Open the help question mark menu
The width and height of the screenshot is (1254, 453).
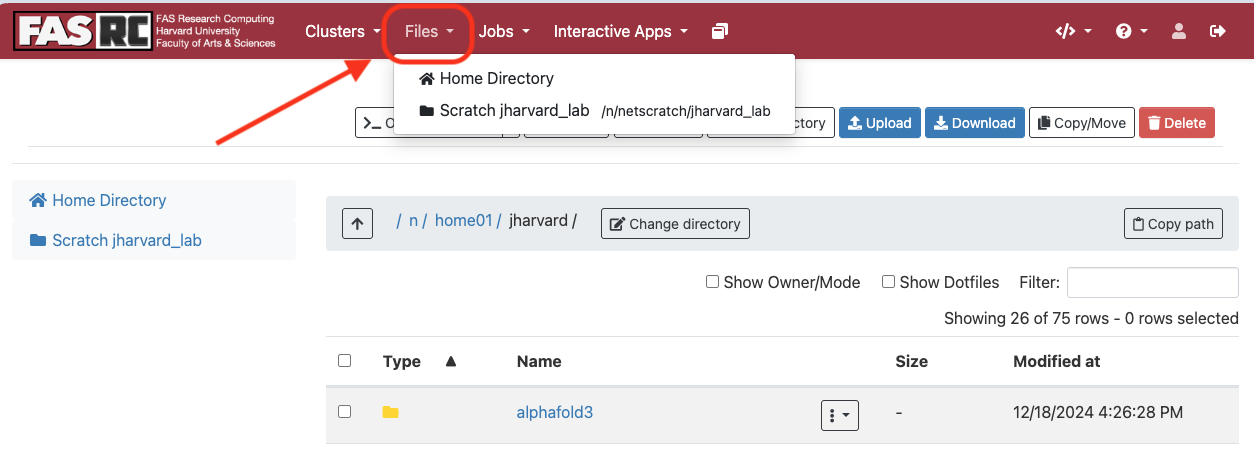tap(1131, 32)
